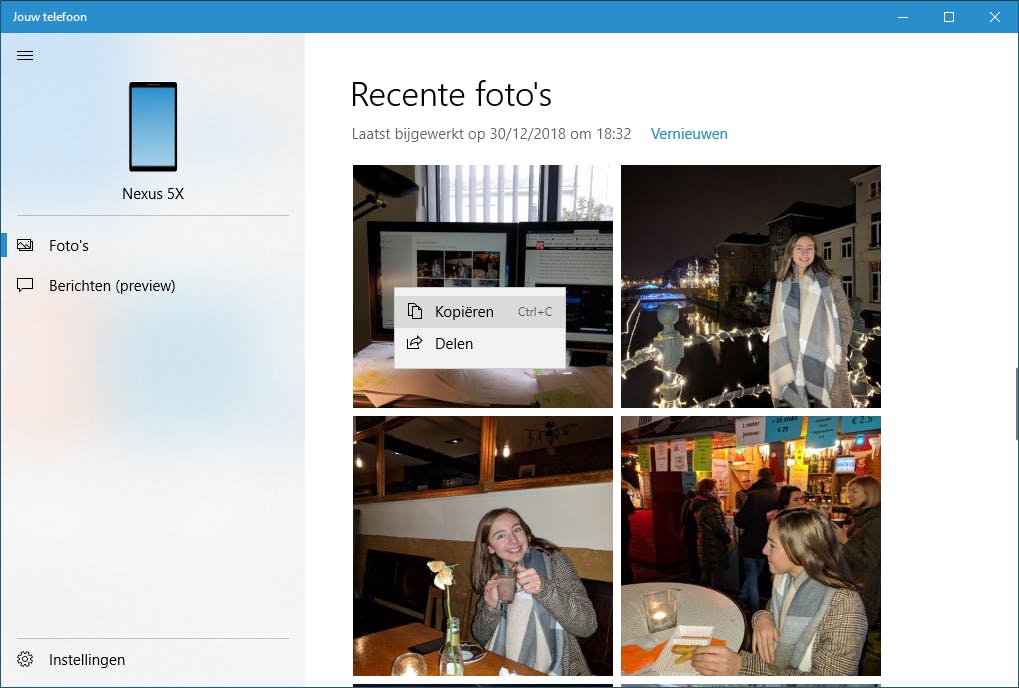Minimize the Jouw telefoon window
Viewport: 1019px width, 688px height.
tap(903, 17)
